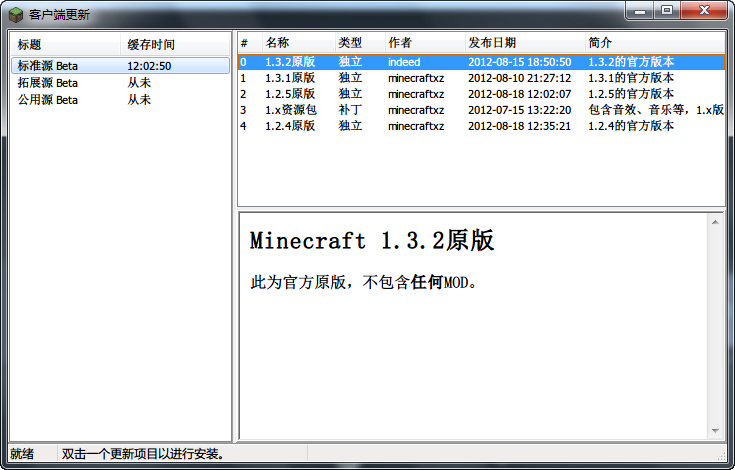This screenshot has height=470, width=735.
Task: Select the 1.2.4原版 update row
Action: tap(481, 126)
